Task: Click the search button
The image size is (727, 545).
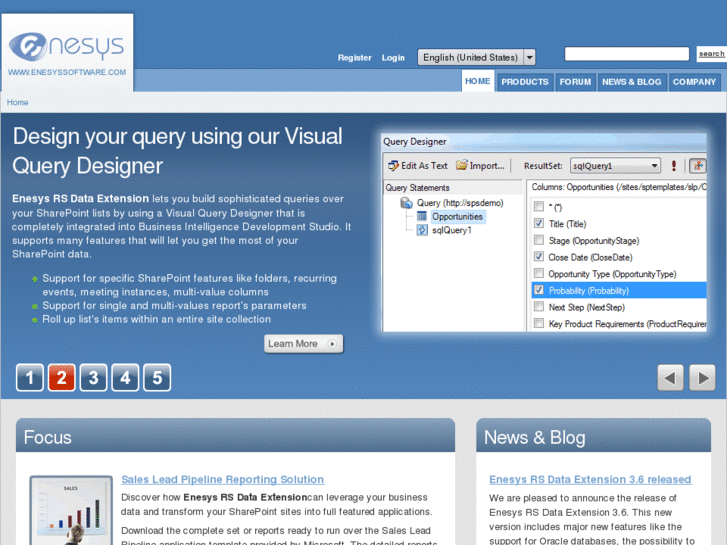Action: (x=711, y=54)
